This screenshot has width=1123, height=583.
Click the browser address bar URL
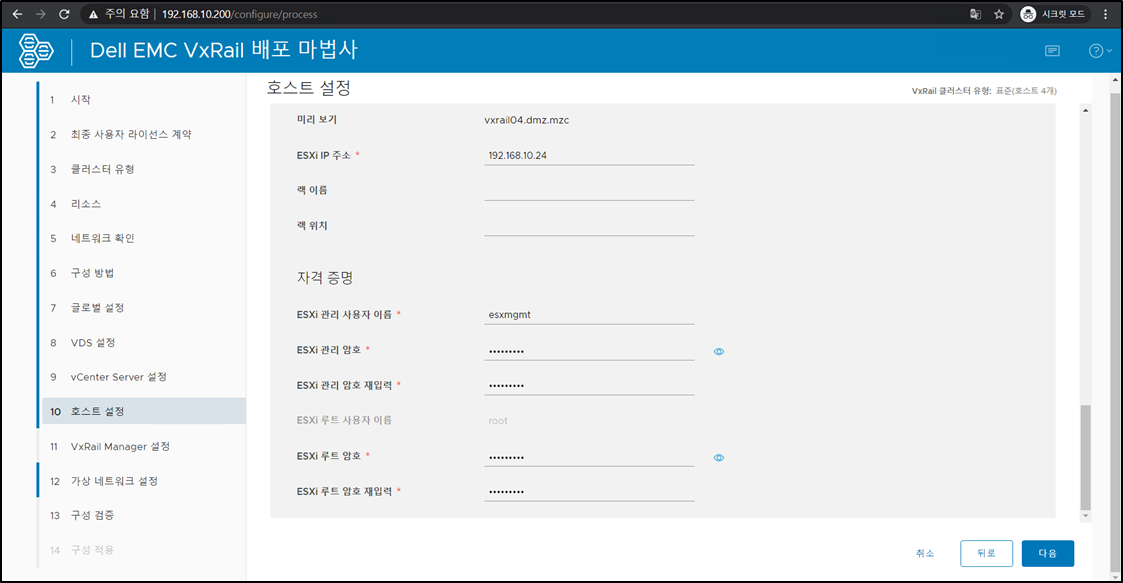click(x=239, y=14)
